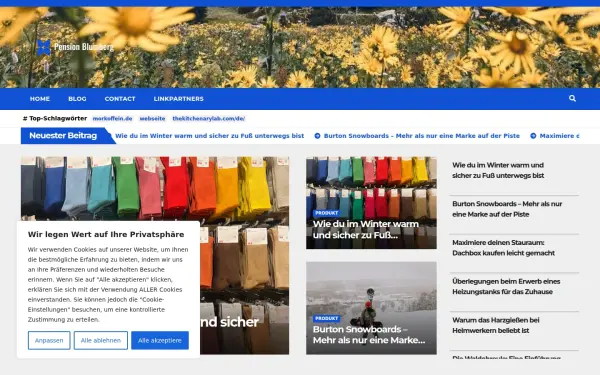Open sidebar link Wie du im Winter warm und sicher
Image resolution: width=600 pixels, height=375 pixels.
pos(498,170)
